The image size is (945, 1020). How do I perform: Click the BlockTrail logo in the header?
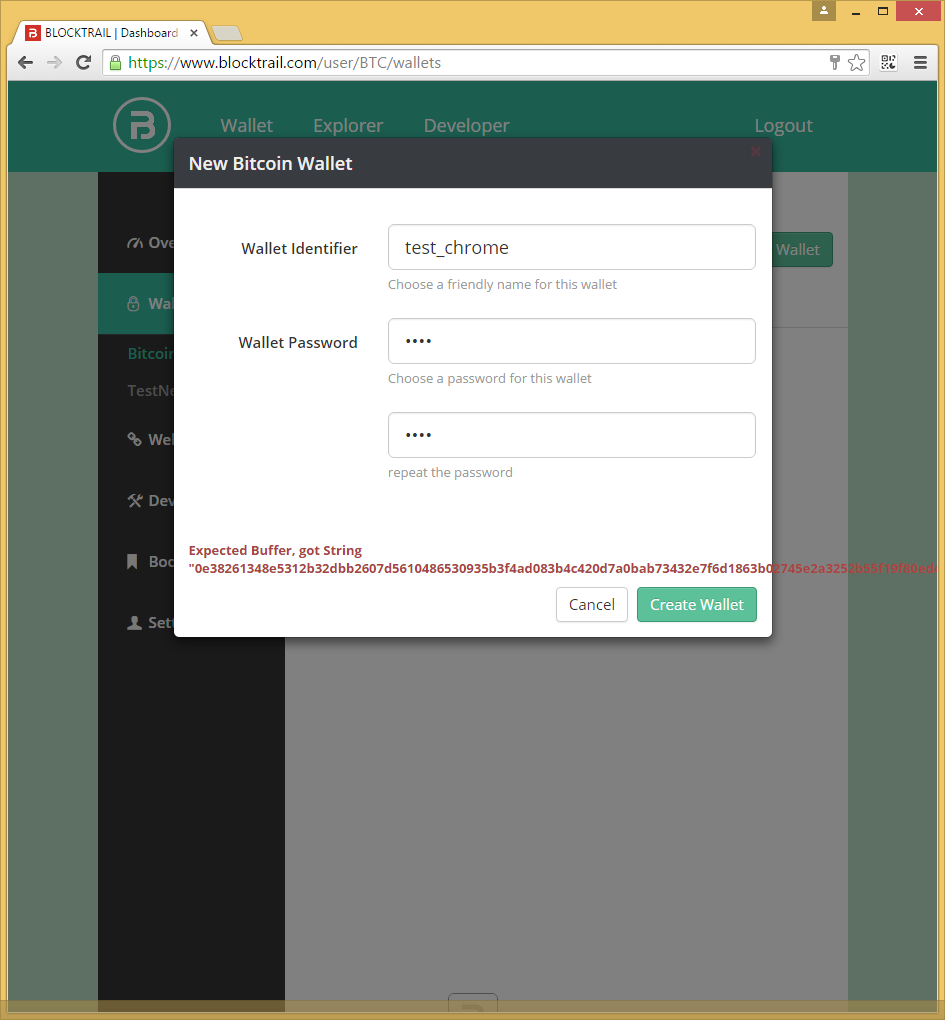tap(142, 125)
